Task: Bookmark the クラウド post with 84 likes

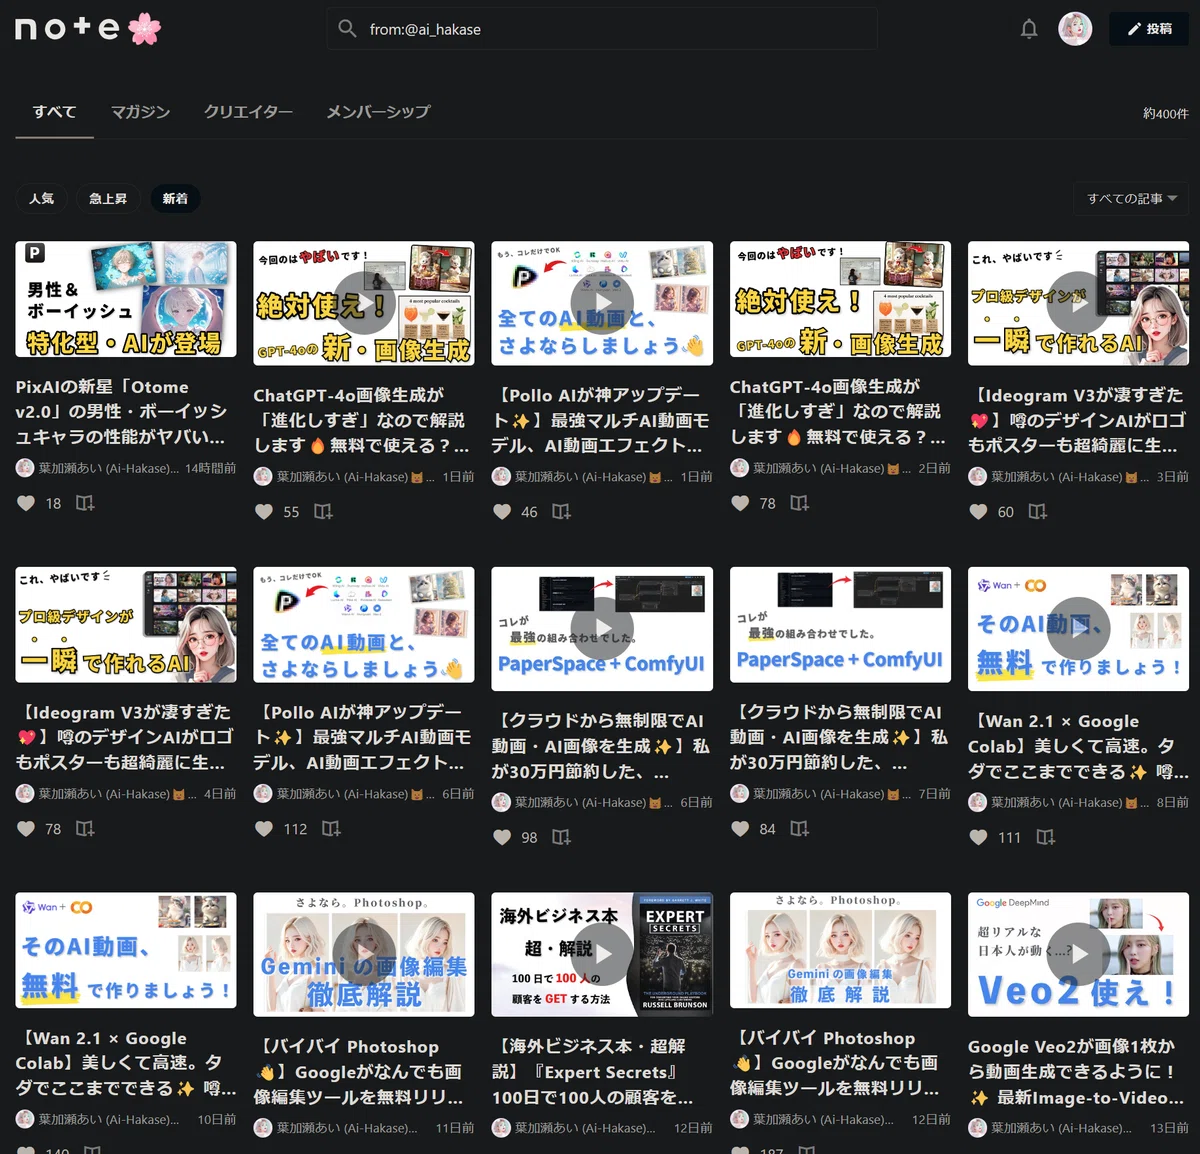Action: [799, 828]
